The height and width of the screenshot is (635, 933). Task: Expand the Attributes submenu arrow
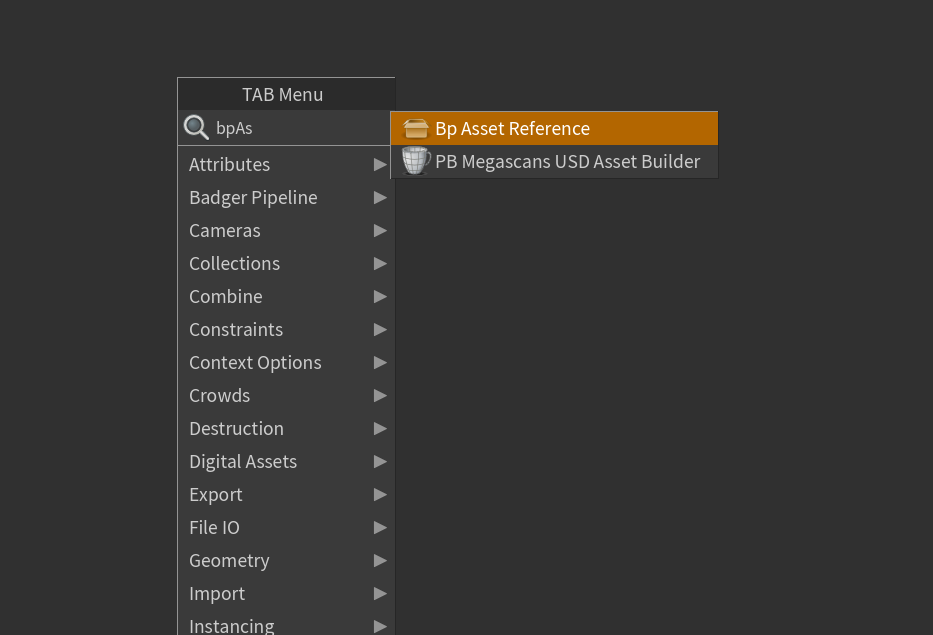click(x=380, y=164)
